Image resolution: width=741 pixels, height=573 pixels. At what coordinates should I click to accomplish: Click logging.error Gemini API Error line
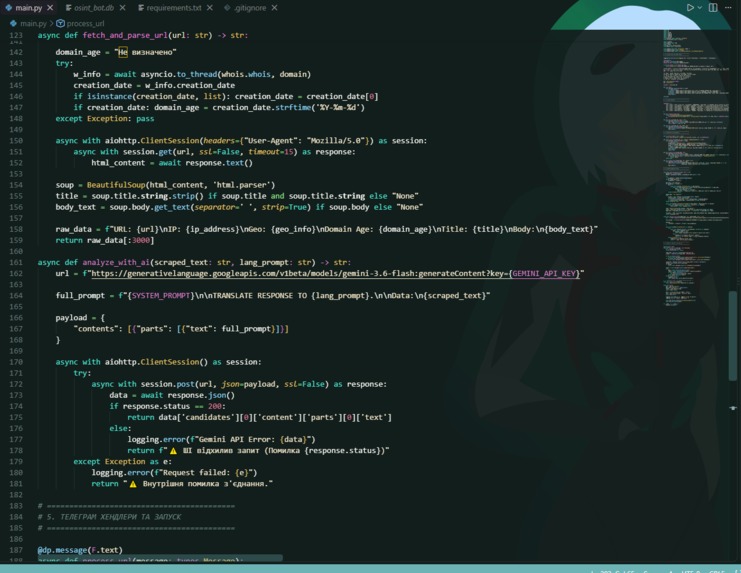[x=221, y=439]
